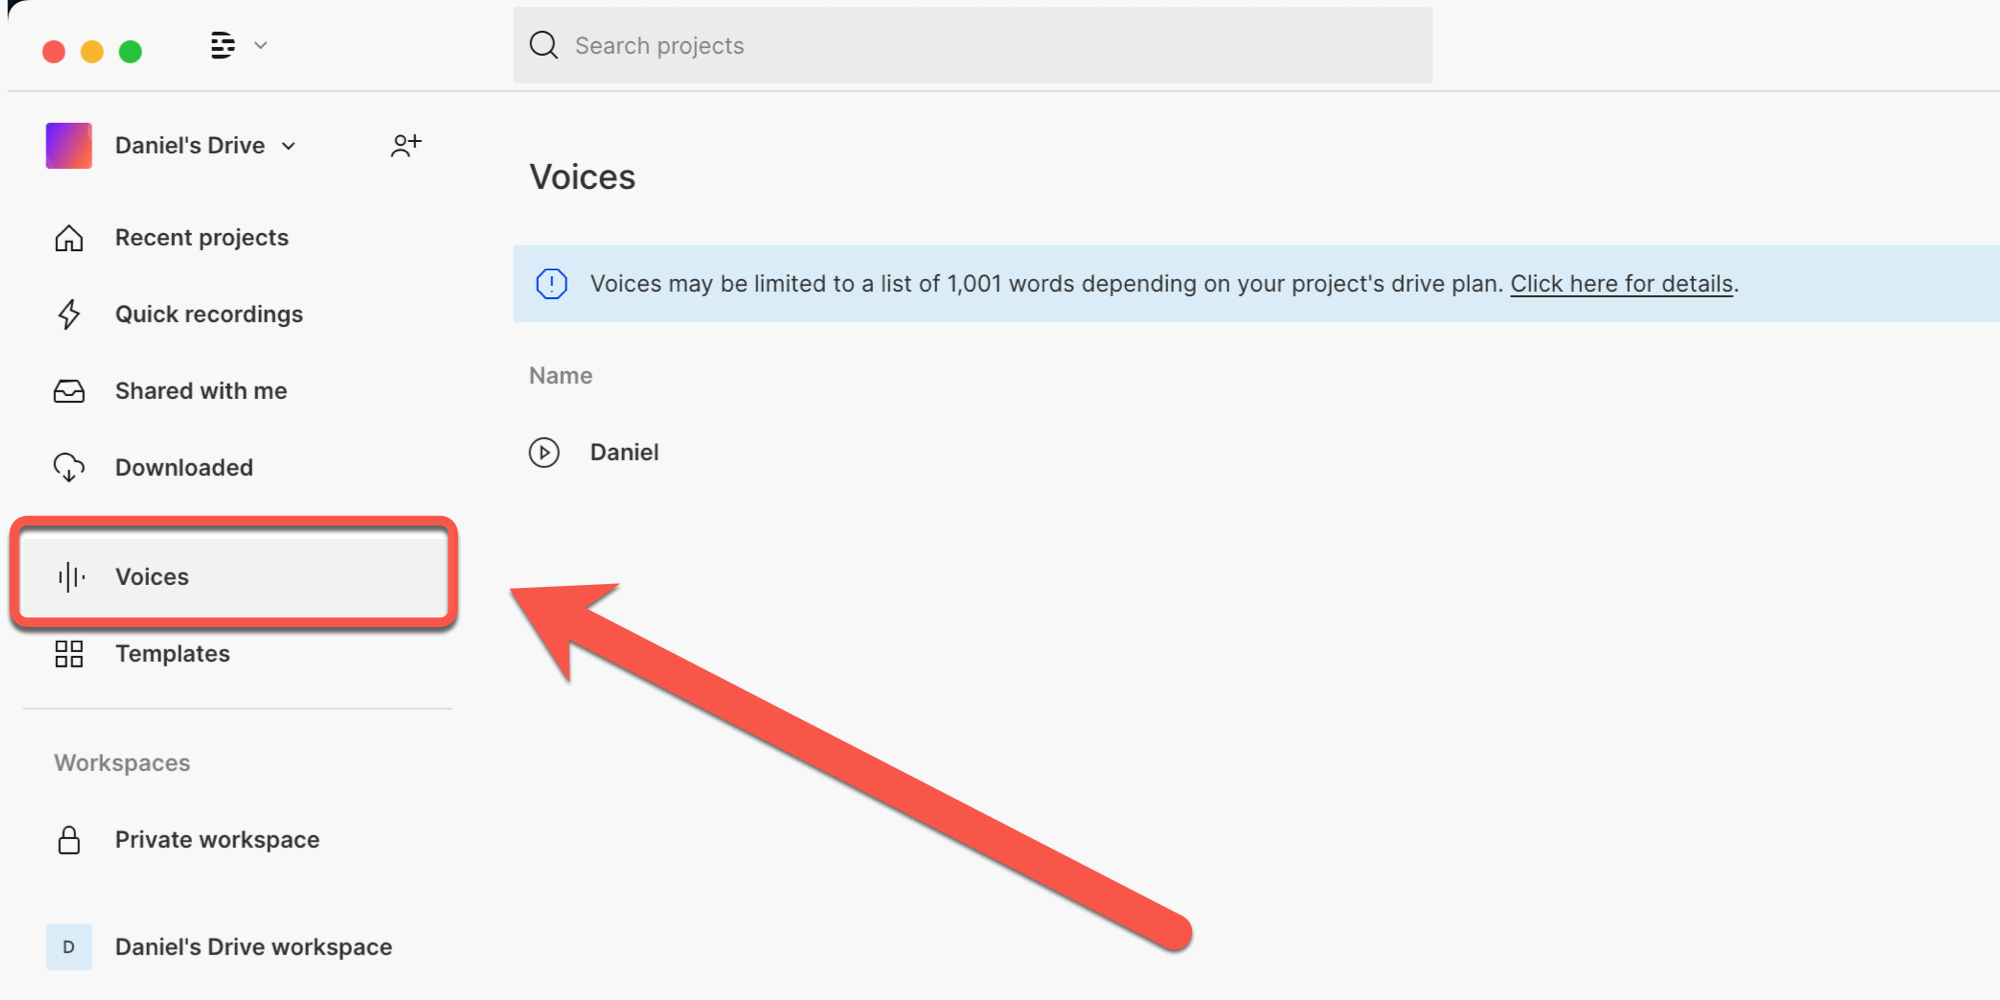Expand the chevron next to app logo
The height and width of the screenshot is (1000, 2000).
point(261,45)
